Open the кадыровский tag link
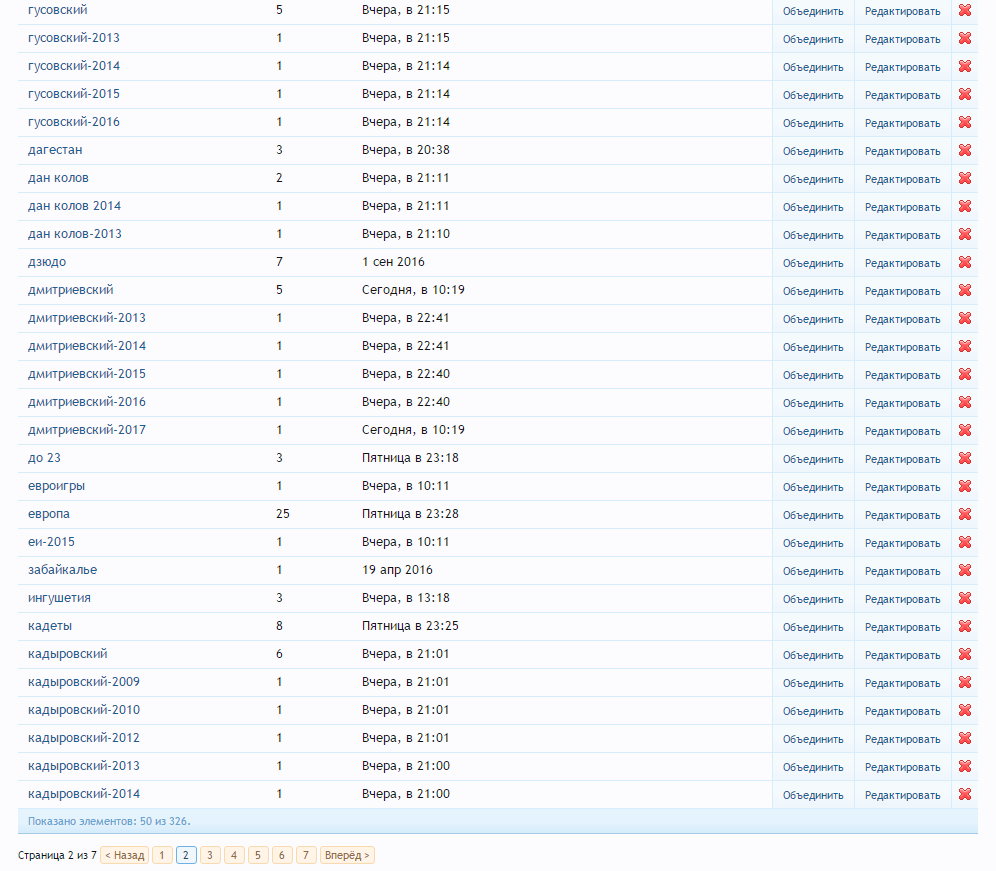This screenshot has width=996, height=871. 68,654
